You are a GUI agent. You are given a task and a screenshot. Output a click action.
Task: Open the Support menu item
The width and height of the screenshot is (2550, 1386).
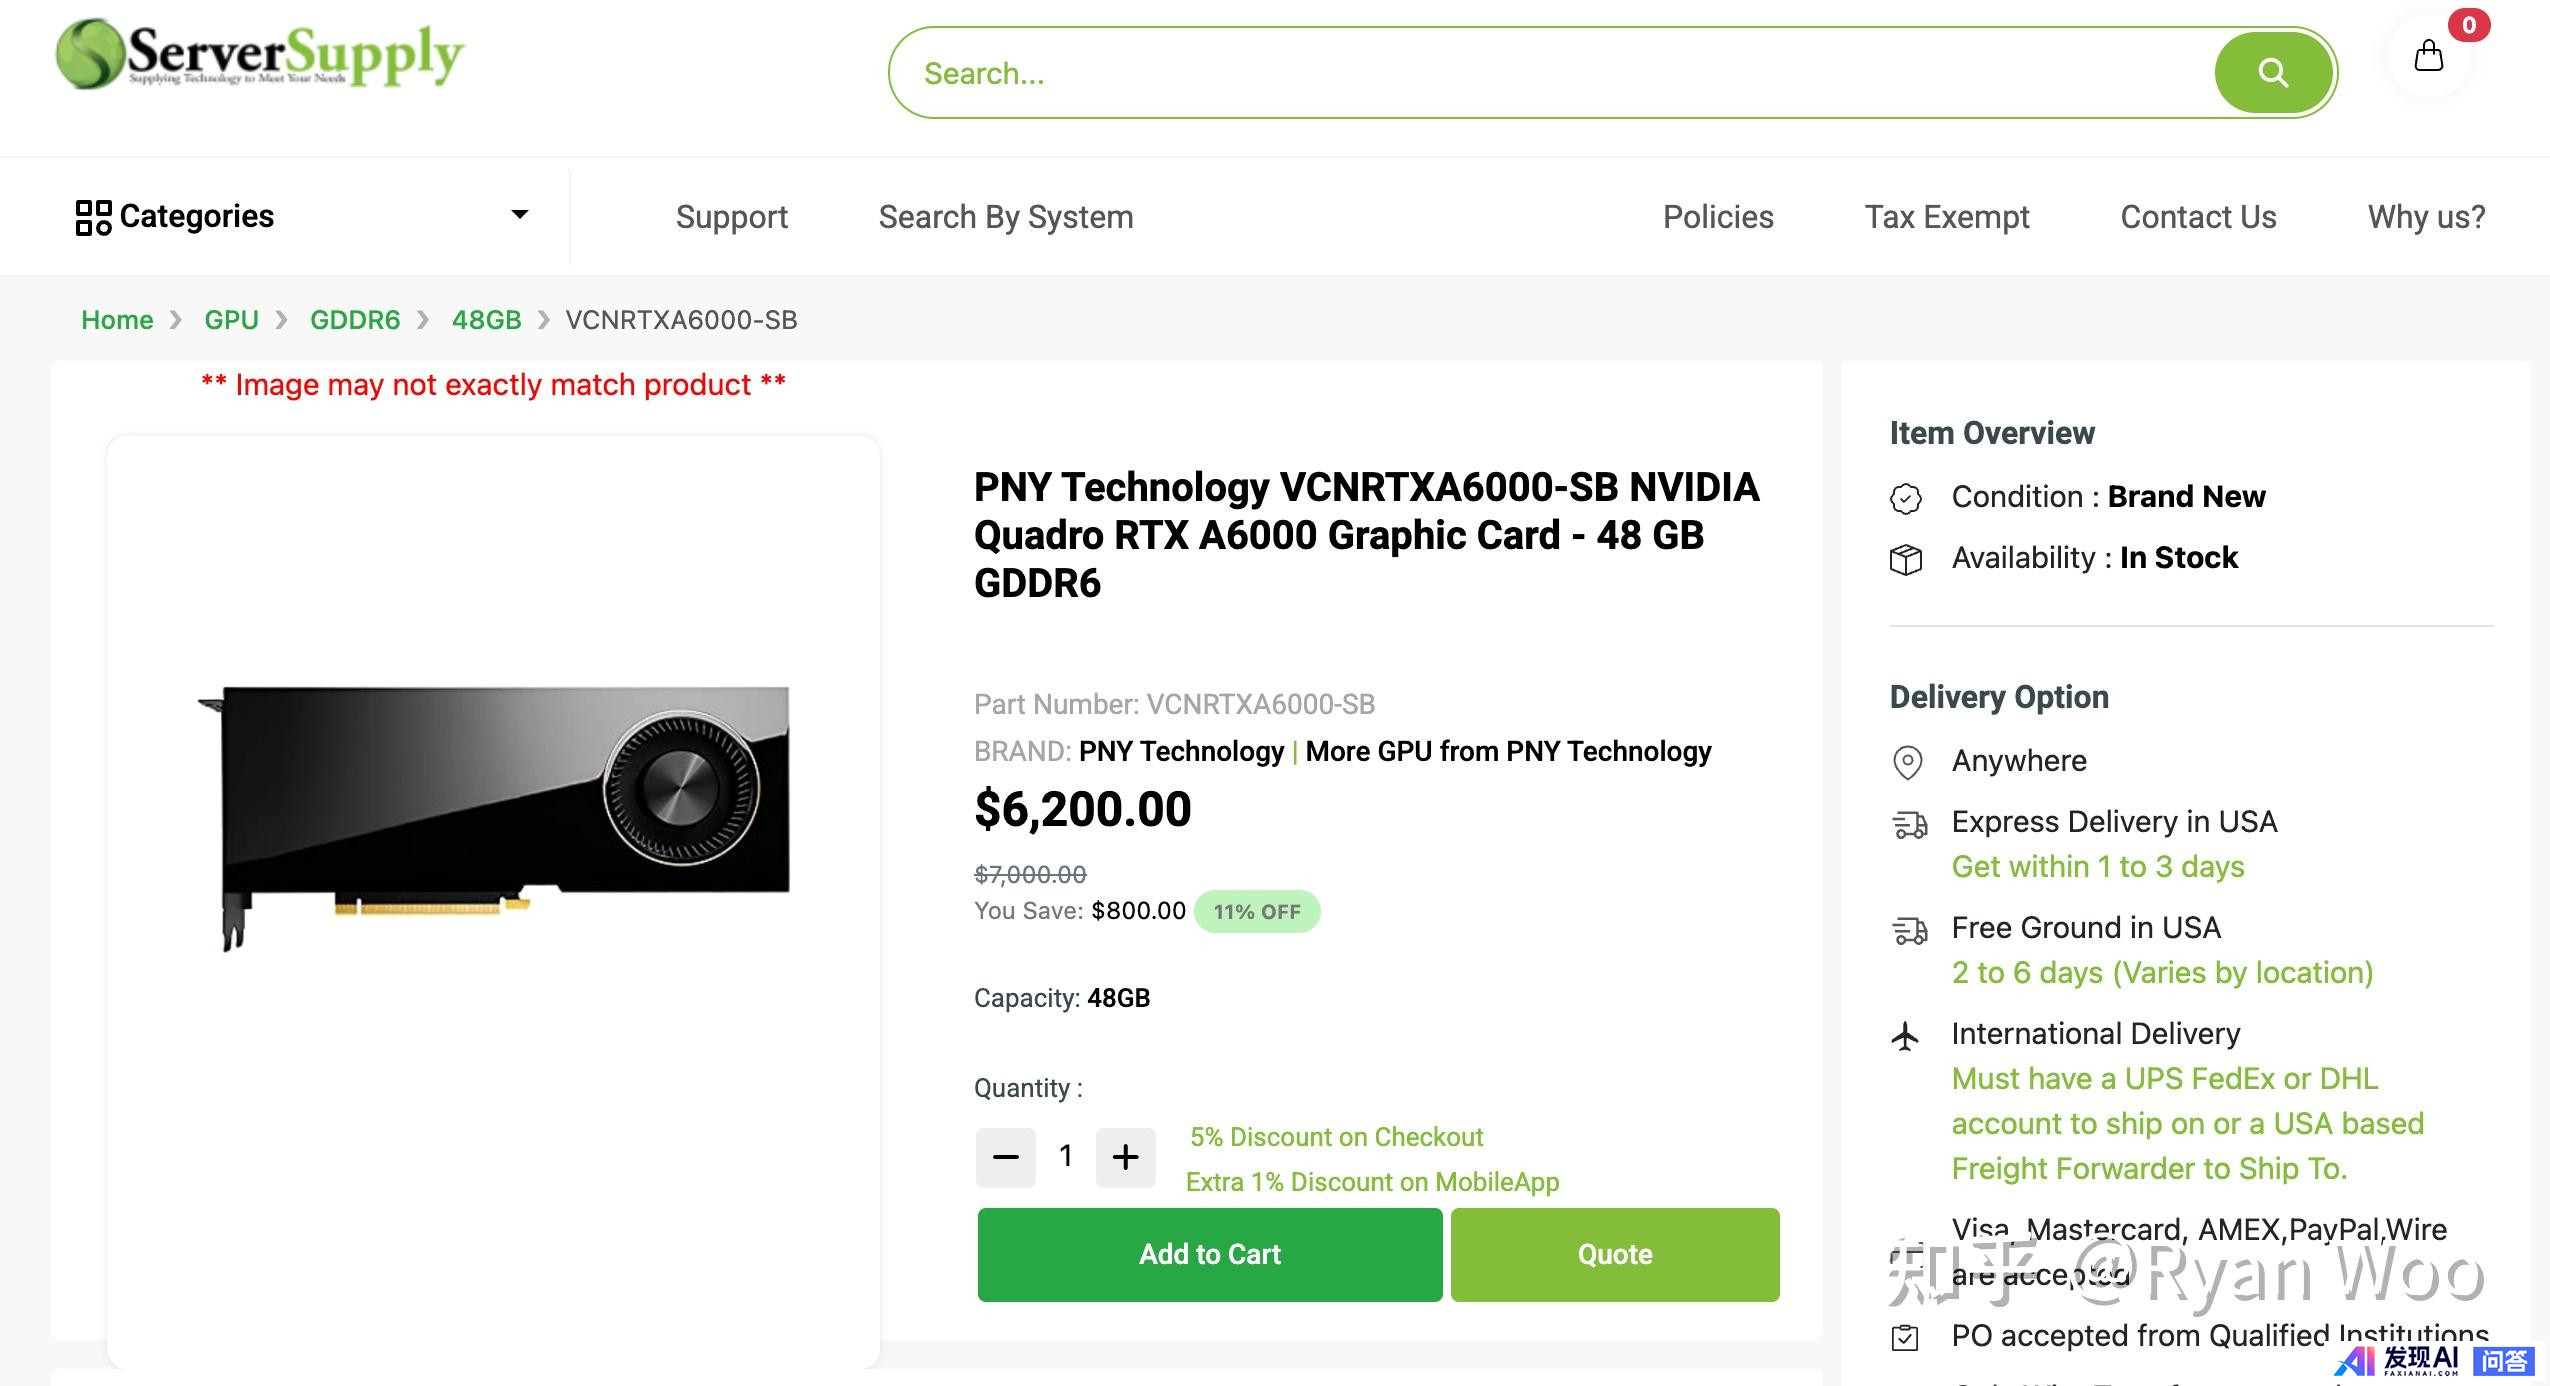(x=731, y=217)
